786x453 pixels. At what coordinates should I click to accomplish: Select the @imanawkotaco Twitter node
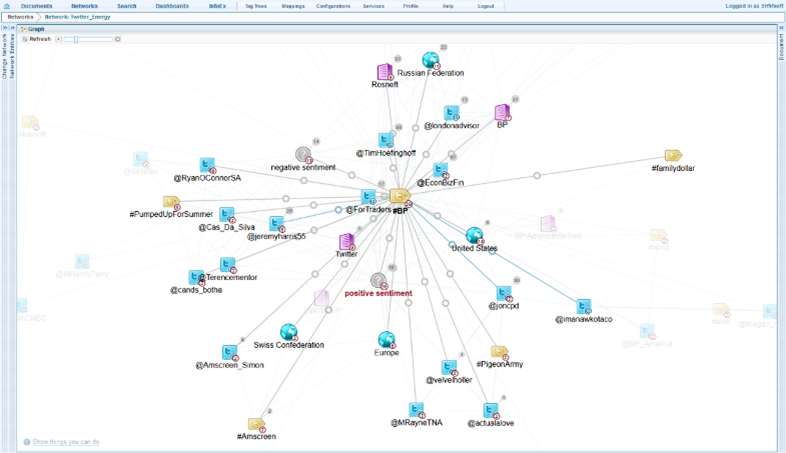(583, 307)
